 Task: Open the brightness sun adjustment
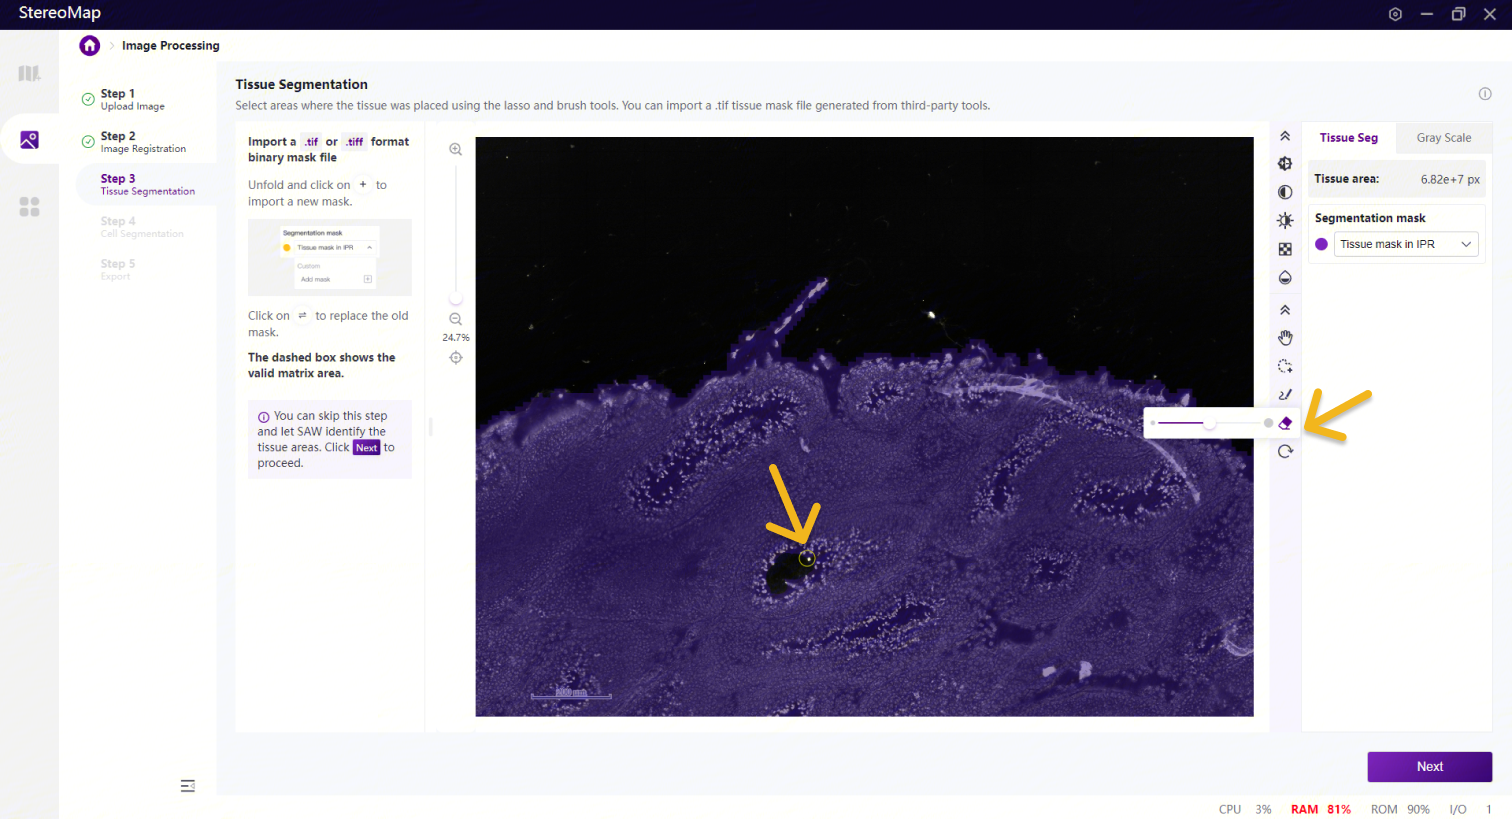pos(1285,220)
